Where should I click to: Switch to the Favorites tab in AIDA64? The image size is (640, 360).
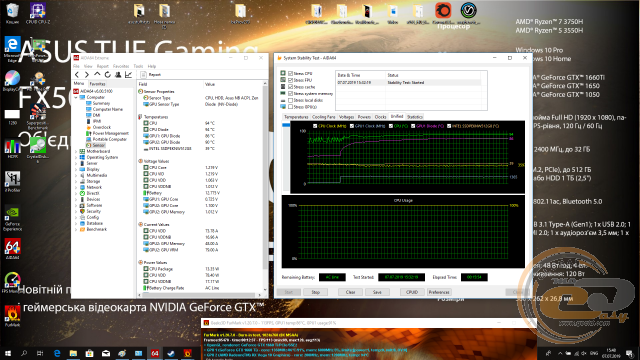97,84
